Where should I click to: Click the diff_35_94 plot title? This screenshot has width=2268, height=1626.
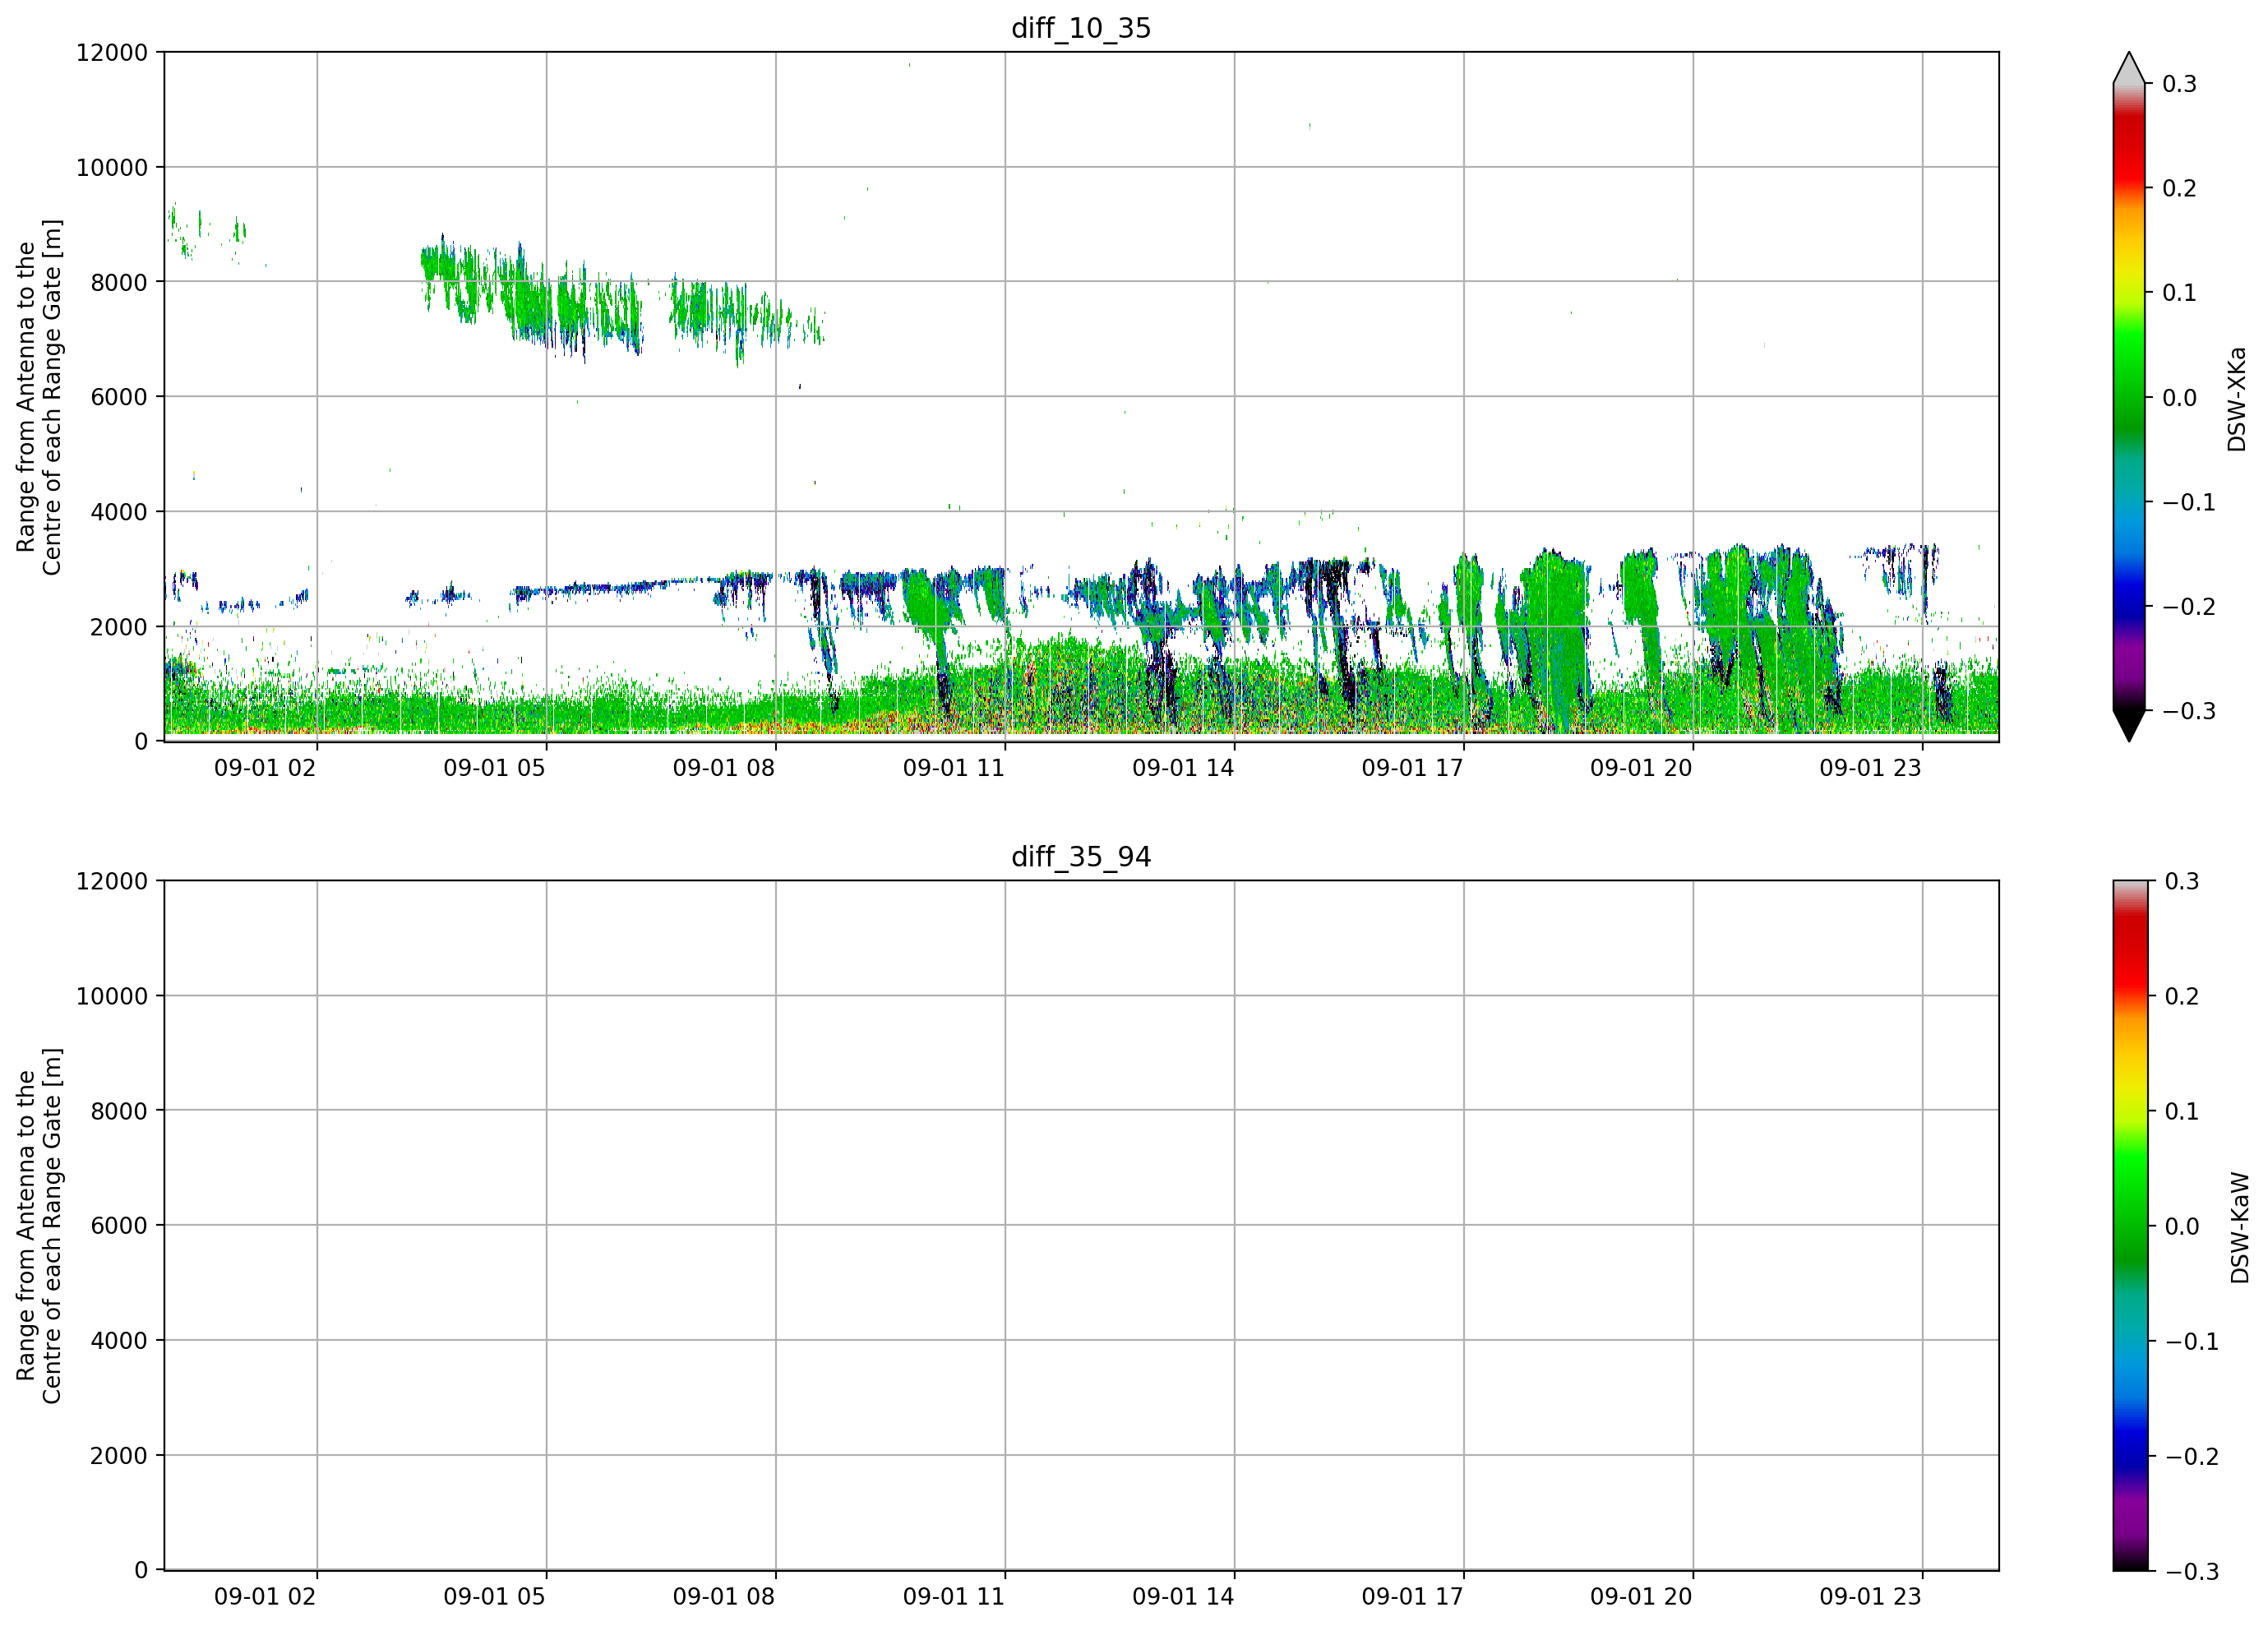point(1081,857)
